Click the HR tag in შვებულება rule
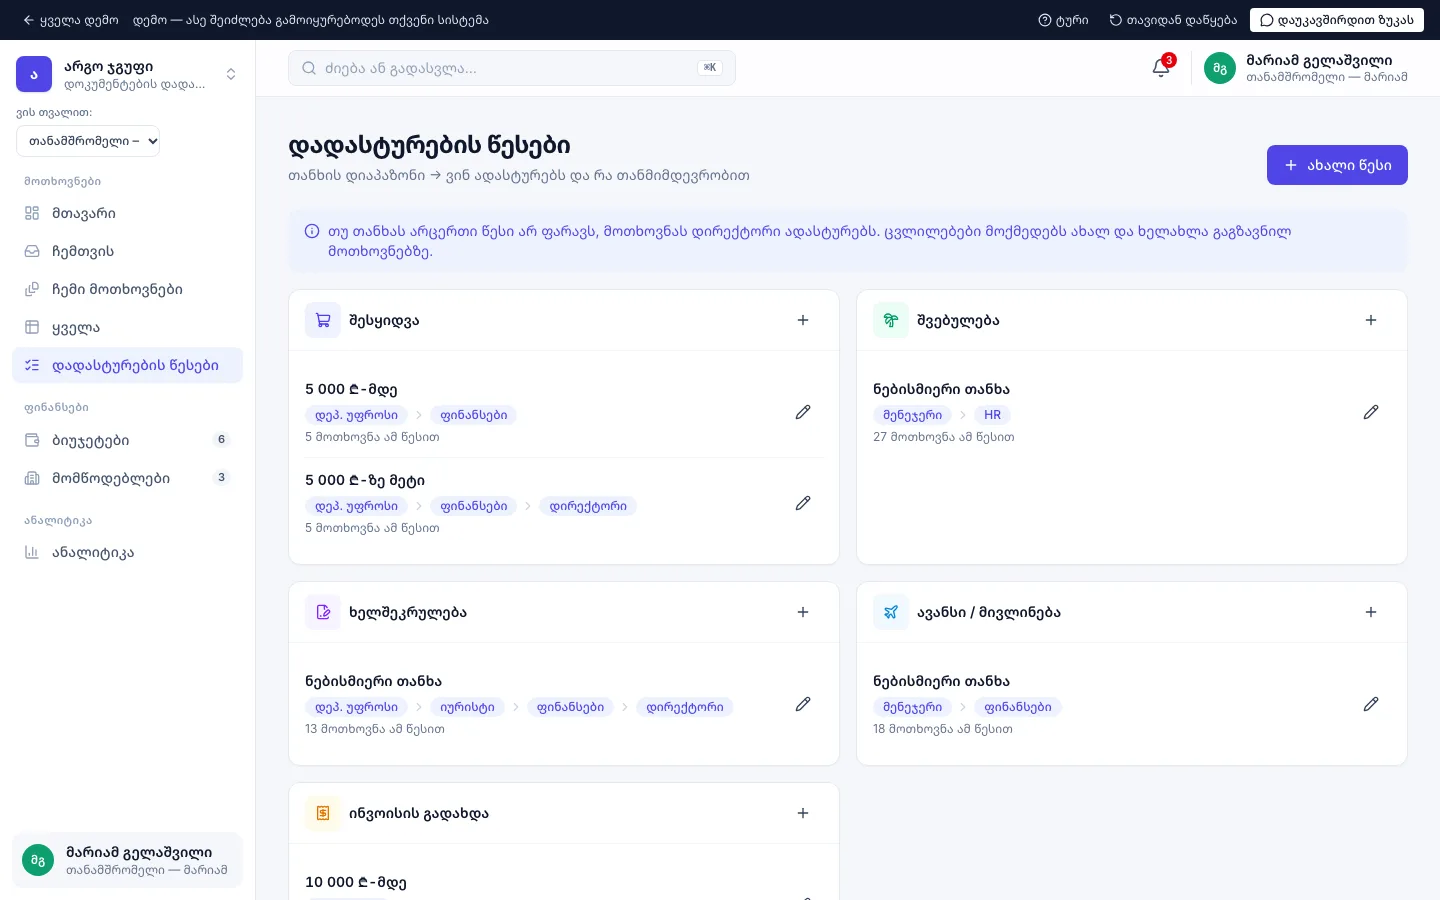 (992, 415)
